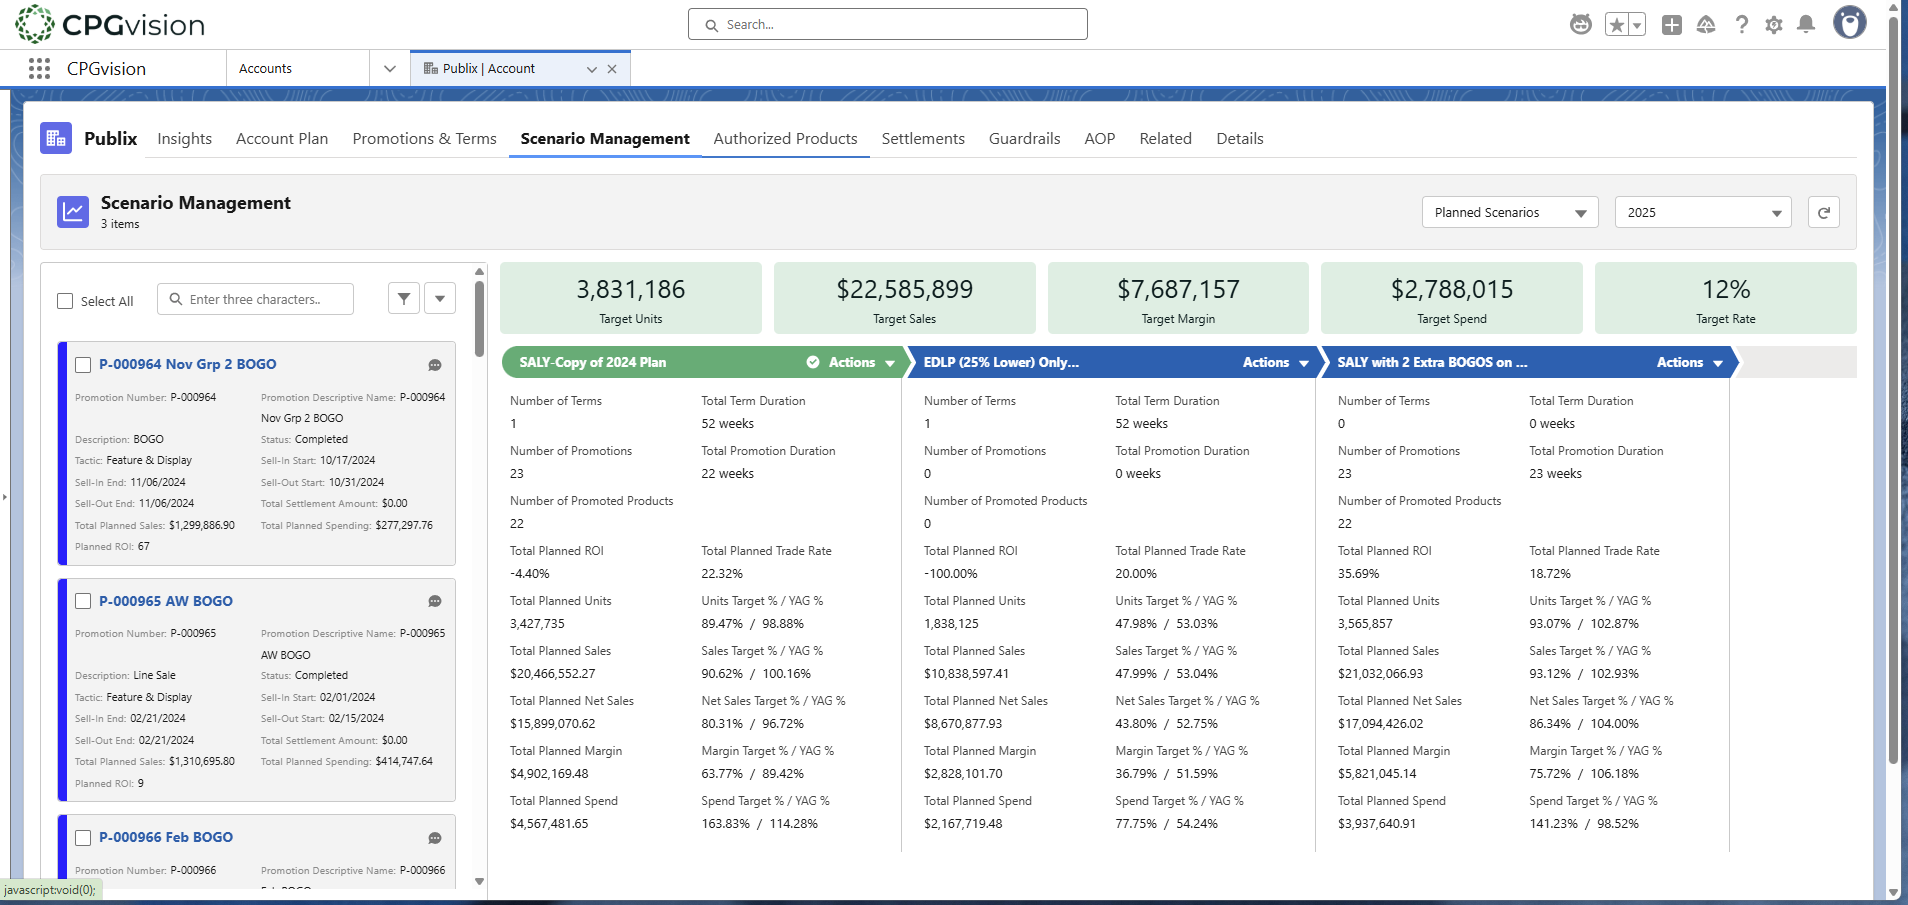Viewport: 1908px width, 905px height.
Task: Open the P-000965 AW BOGO promotion link
Action: (166, 601)
